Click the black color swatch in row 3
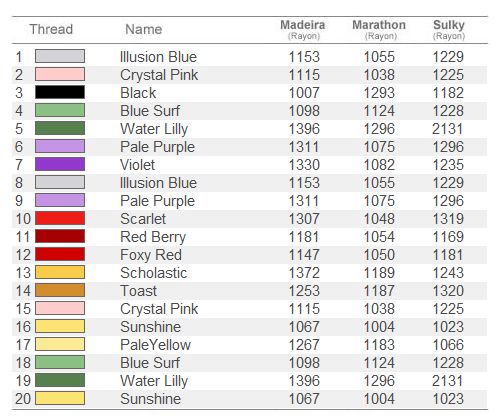The height and width of the screenshot is (420, 500). [60, 92]
